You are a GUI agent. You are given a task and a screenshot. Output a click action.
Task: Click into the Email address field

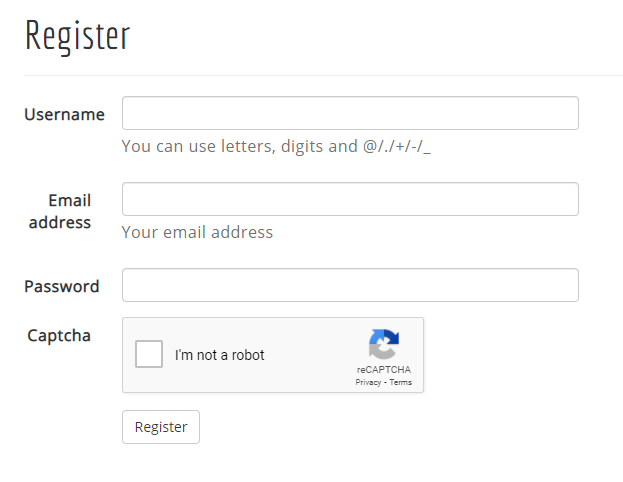pyautogui.click(x=350, y=199)
